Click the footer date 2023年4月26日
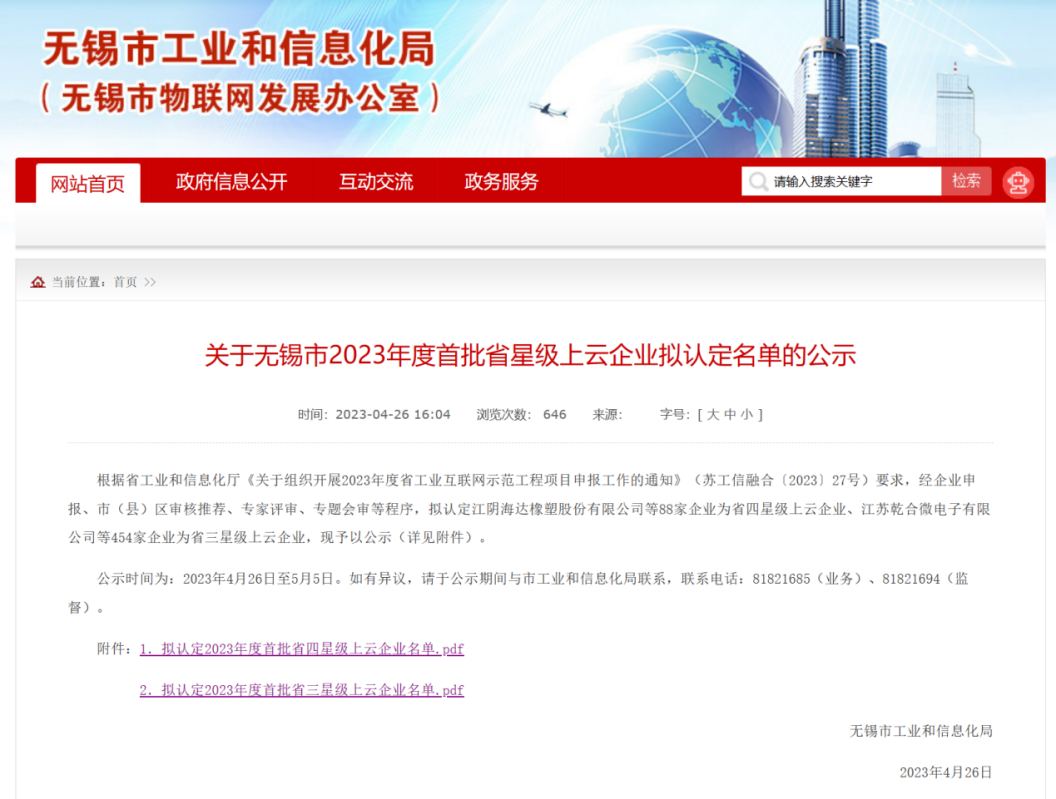This screenshot has width=1056, height=799. (x=946, y=772)
